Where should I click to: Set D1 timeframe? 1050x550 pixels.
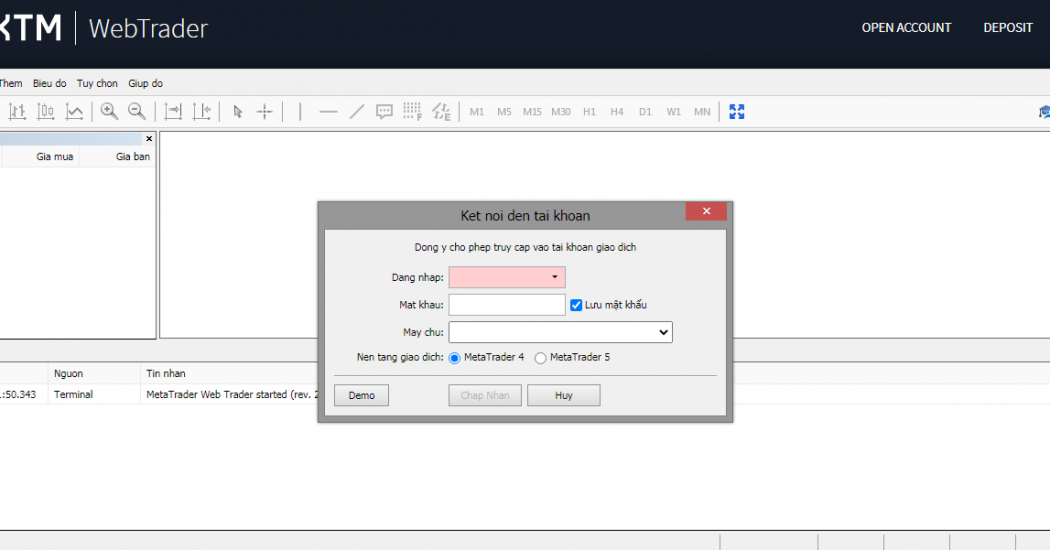tap(645, 112)
